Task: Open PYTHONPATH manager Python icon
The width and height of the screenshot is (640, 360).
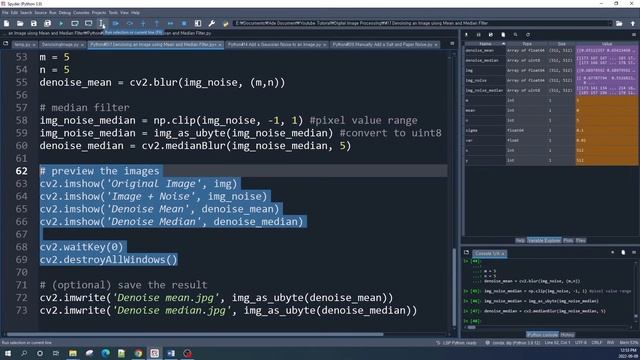Action: pyautogui.click(x=225, y=24)
